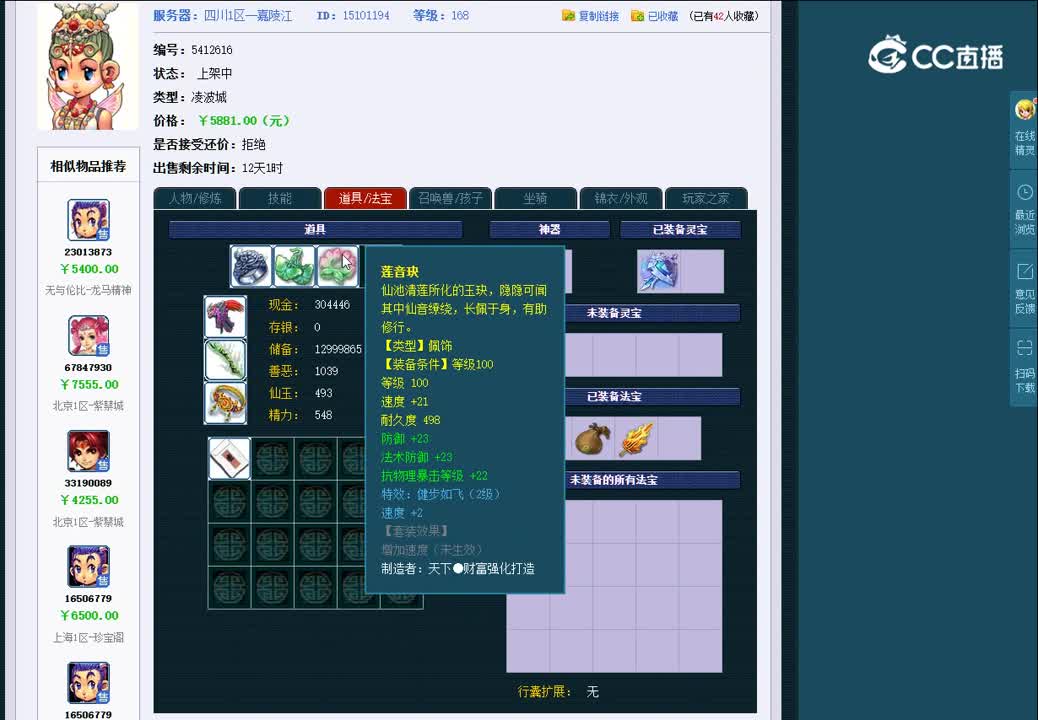The height and width of the screenshot is (720, 1038).
Task: Select the green jade pendant item icon
Action: pyautogui.click(x=294, y=266)
